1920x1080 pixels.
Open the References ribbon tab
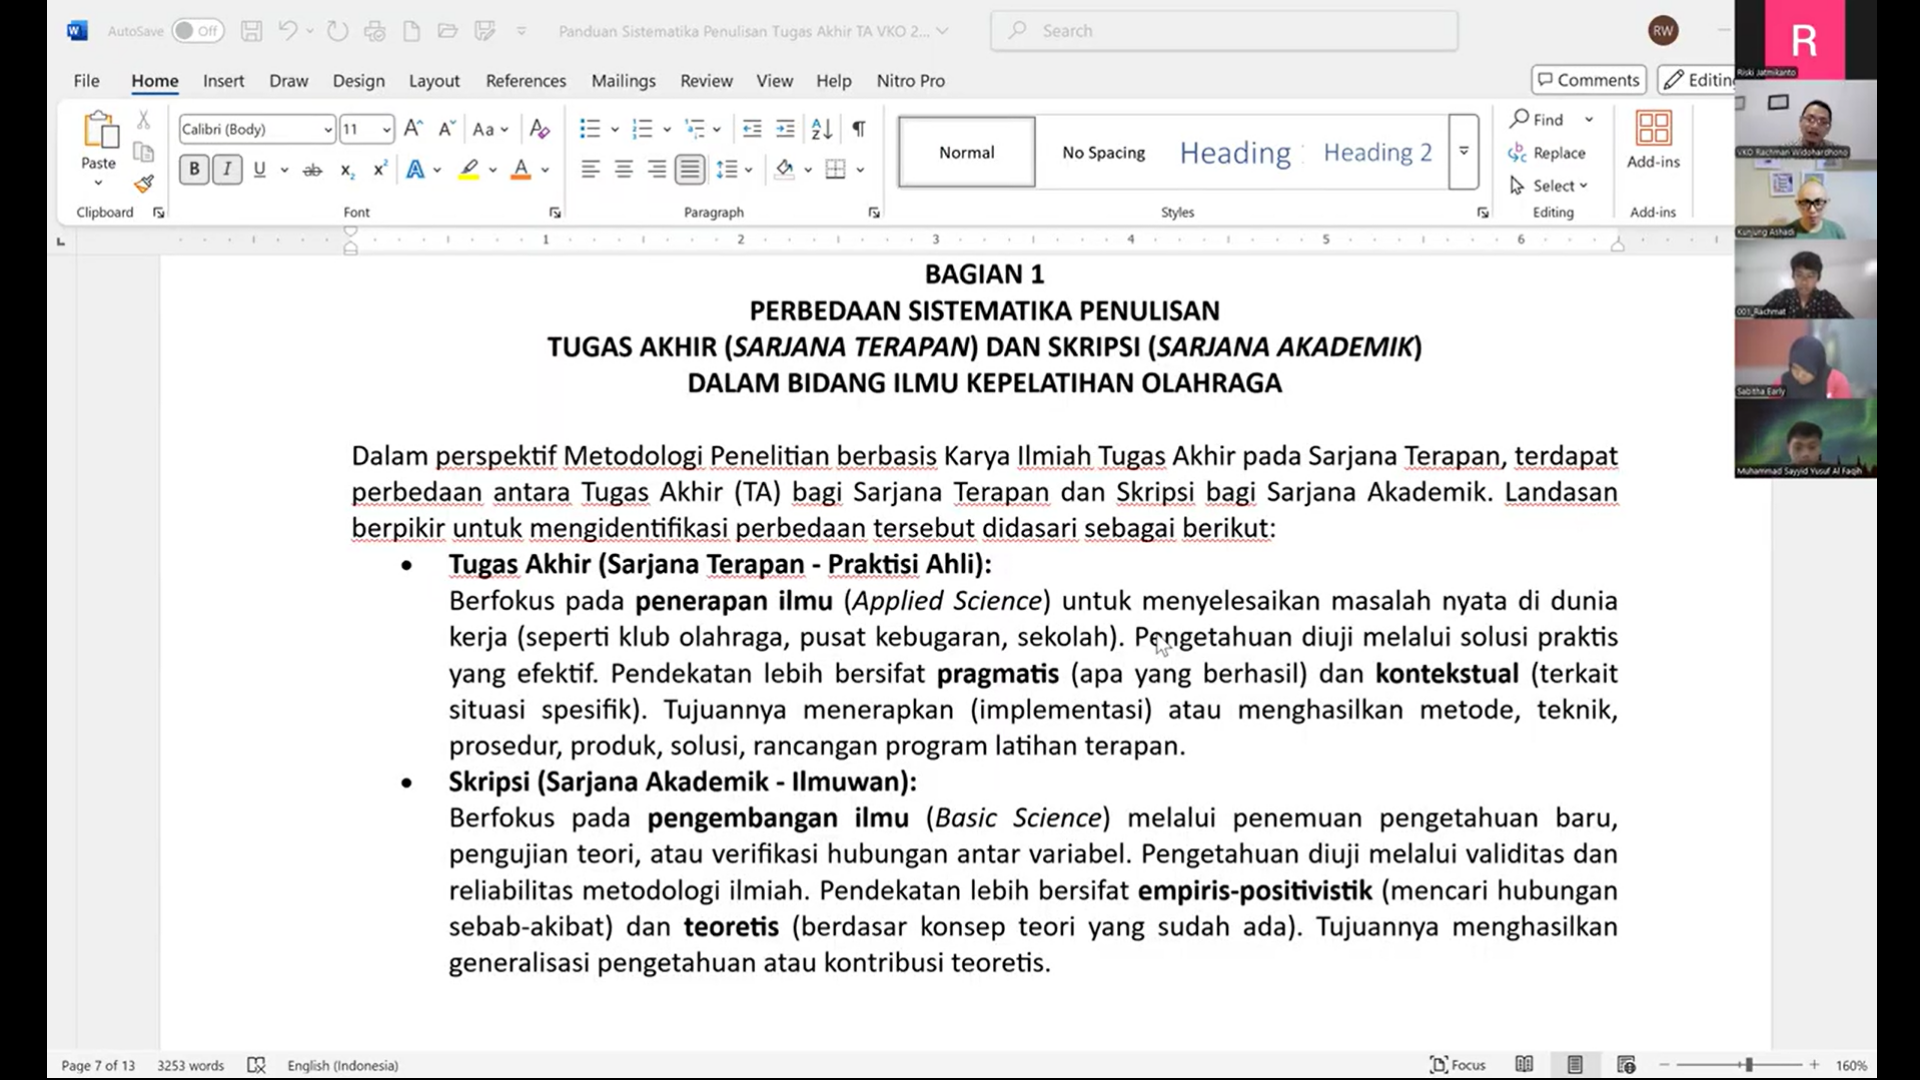[525, 81]
